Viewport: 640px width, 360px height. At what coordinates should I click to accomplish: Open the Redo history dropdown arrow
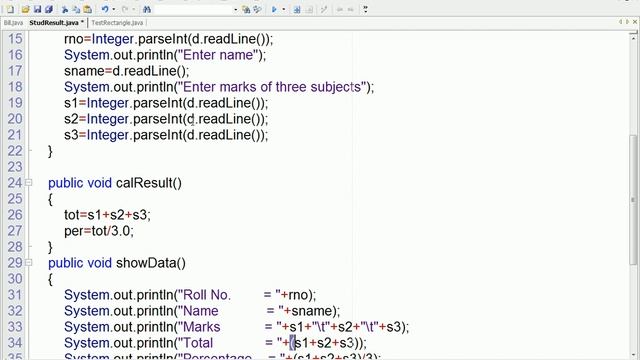[133, 9]
